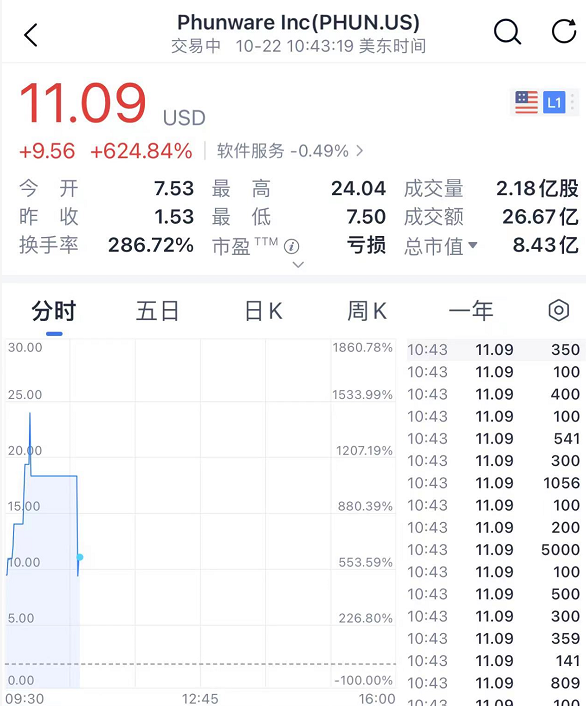Click the Phunware Inc(PHUN.US) title
Image resolution: width=586 pixels, height=706 pixels.
point(298,22)
